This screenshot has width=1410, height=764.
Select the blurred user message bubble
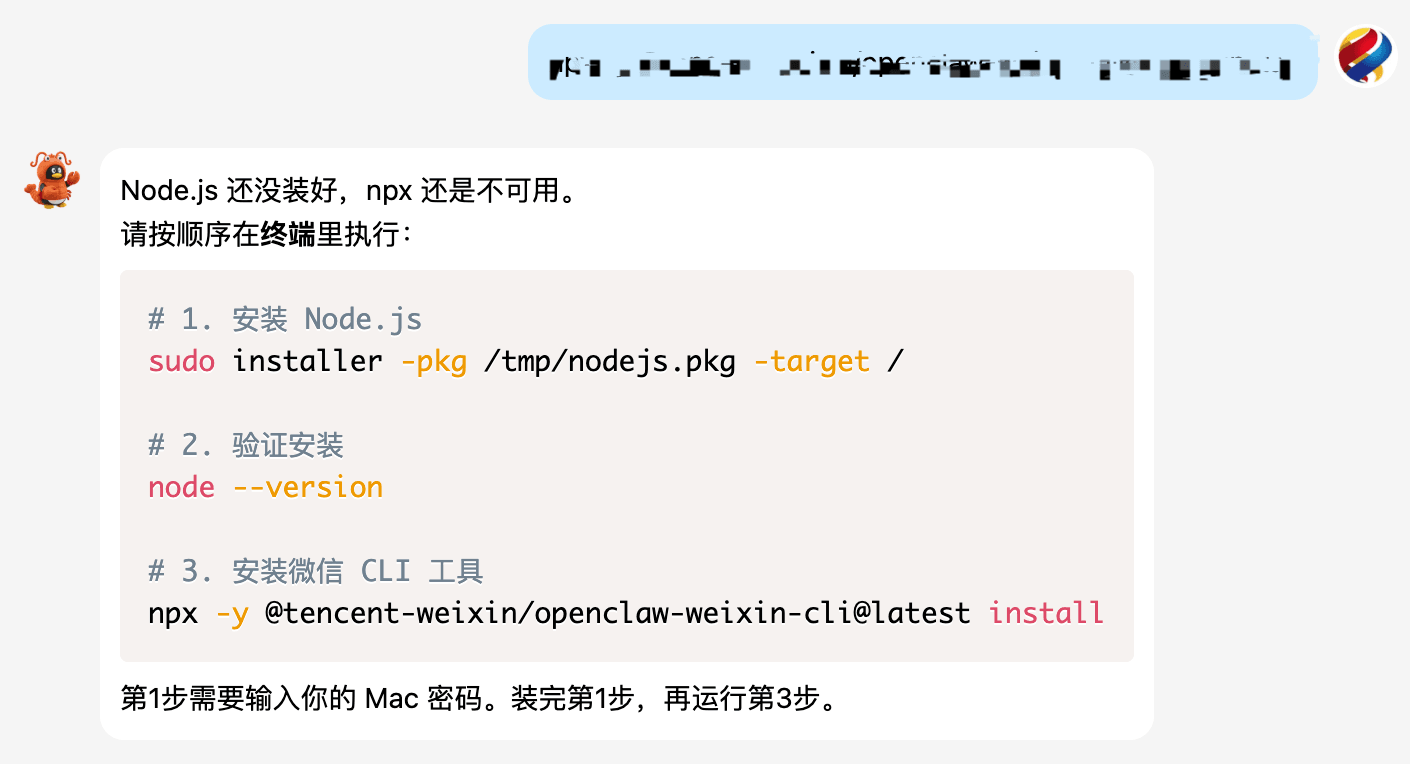point(922,62)
